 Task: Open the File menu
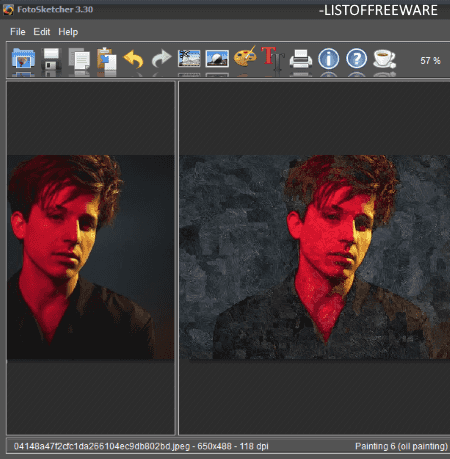click(x=18, y=32)
